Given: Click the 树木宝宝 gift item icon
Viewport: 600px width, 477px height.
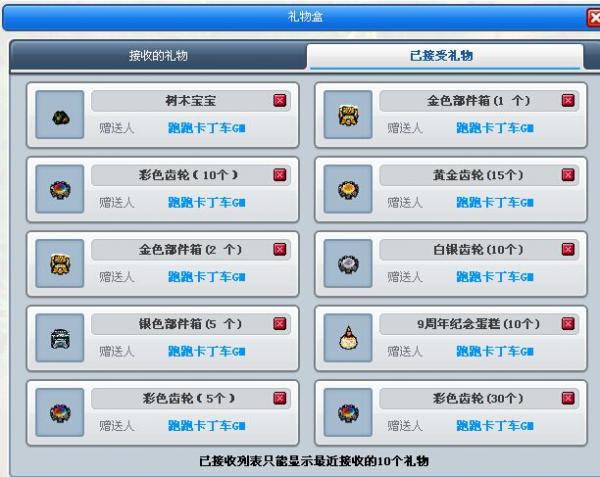Looking at the screenshot, I should 60,114.
